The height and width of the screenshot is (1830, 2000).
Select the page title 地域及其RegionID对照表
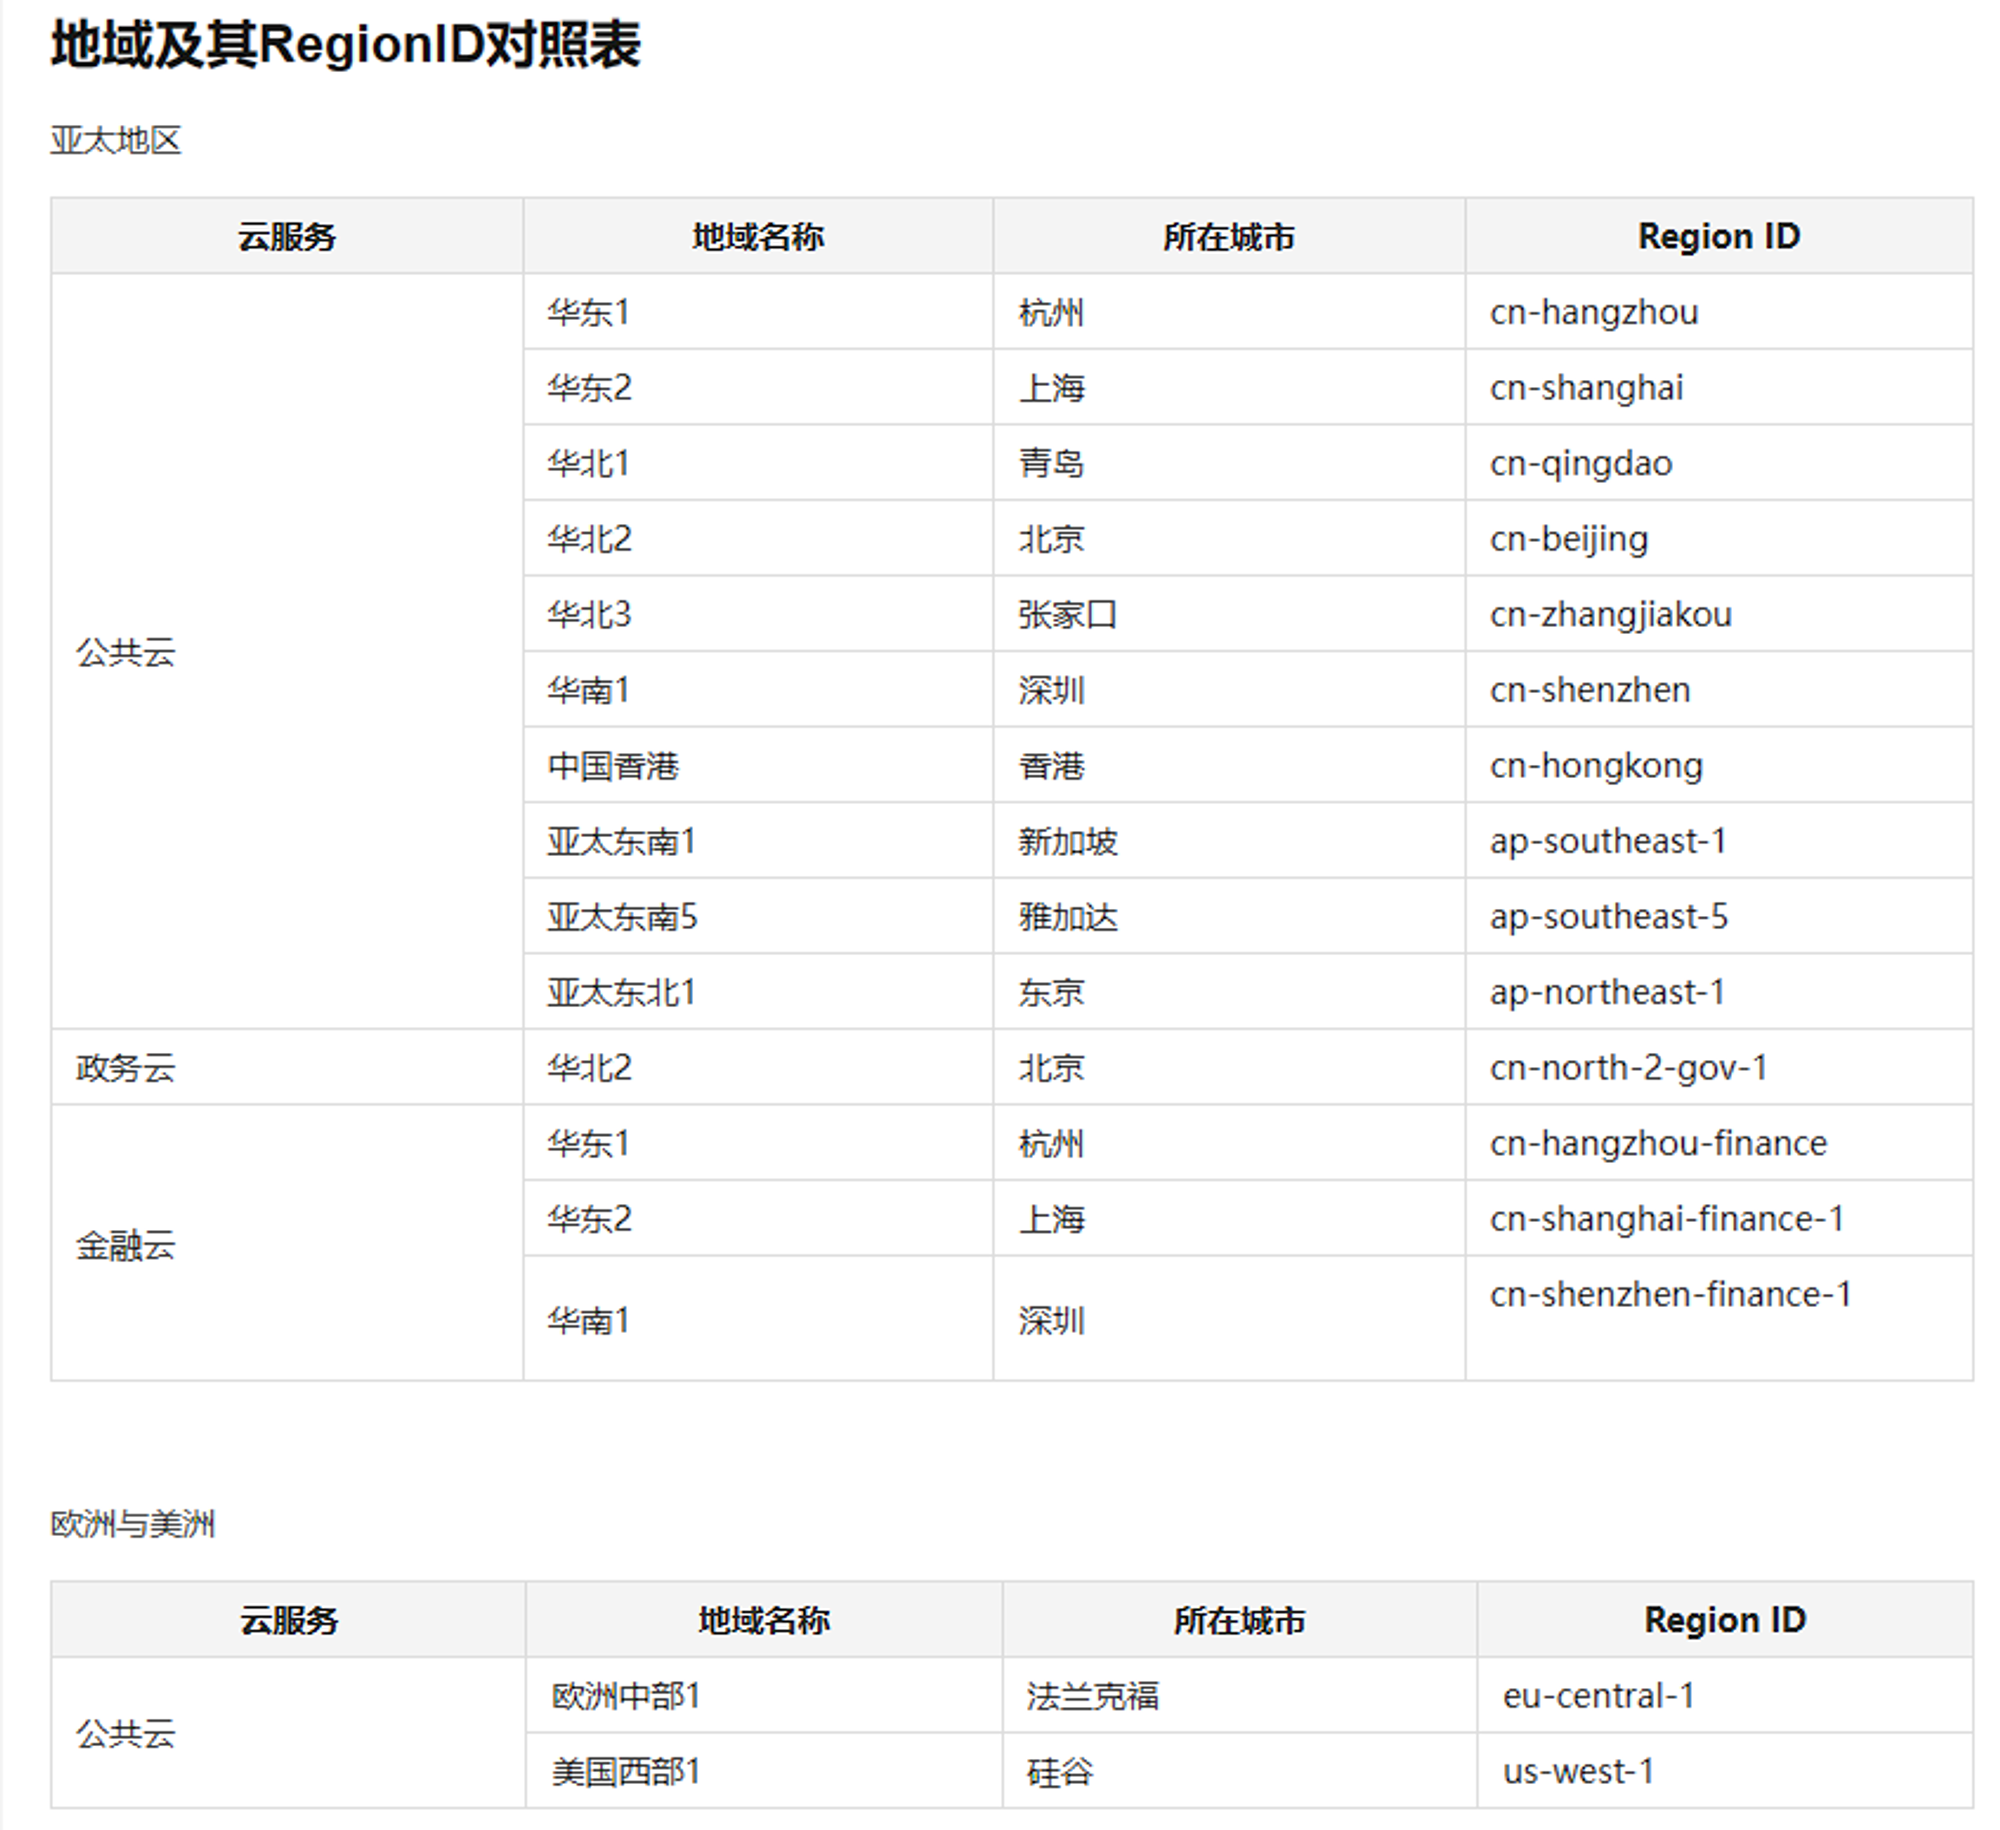[346, 45]
